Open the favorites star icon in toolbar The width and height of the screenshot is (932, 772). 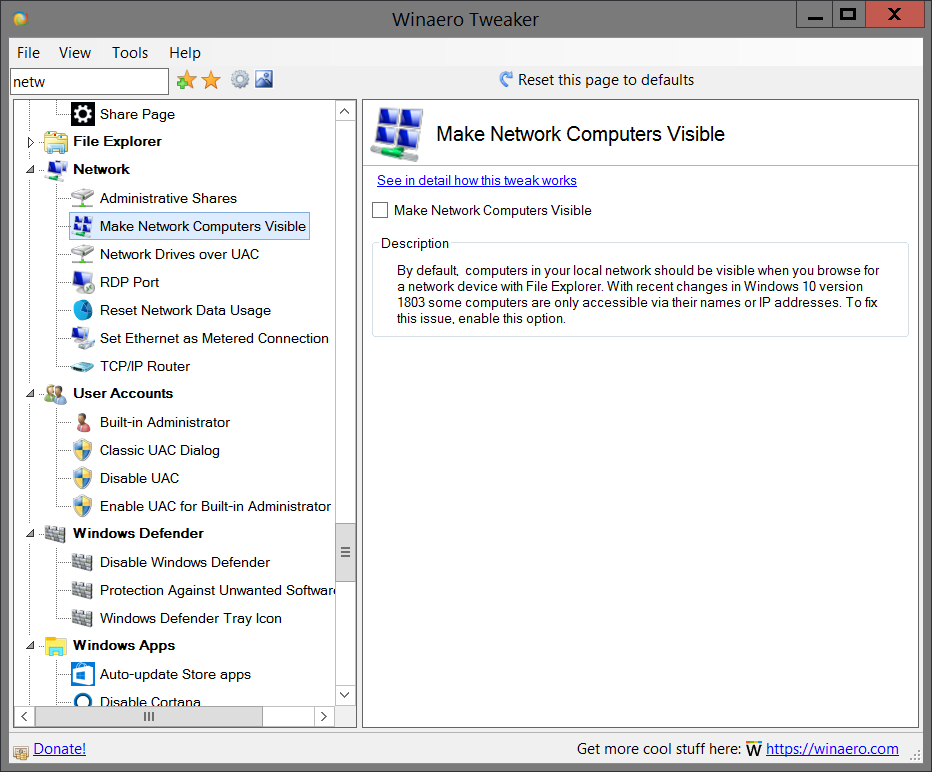(x=211, y=79)
